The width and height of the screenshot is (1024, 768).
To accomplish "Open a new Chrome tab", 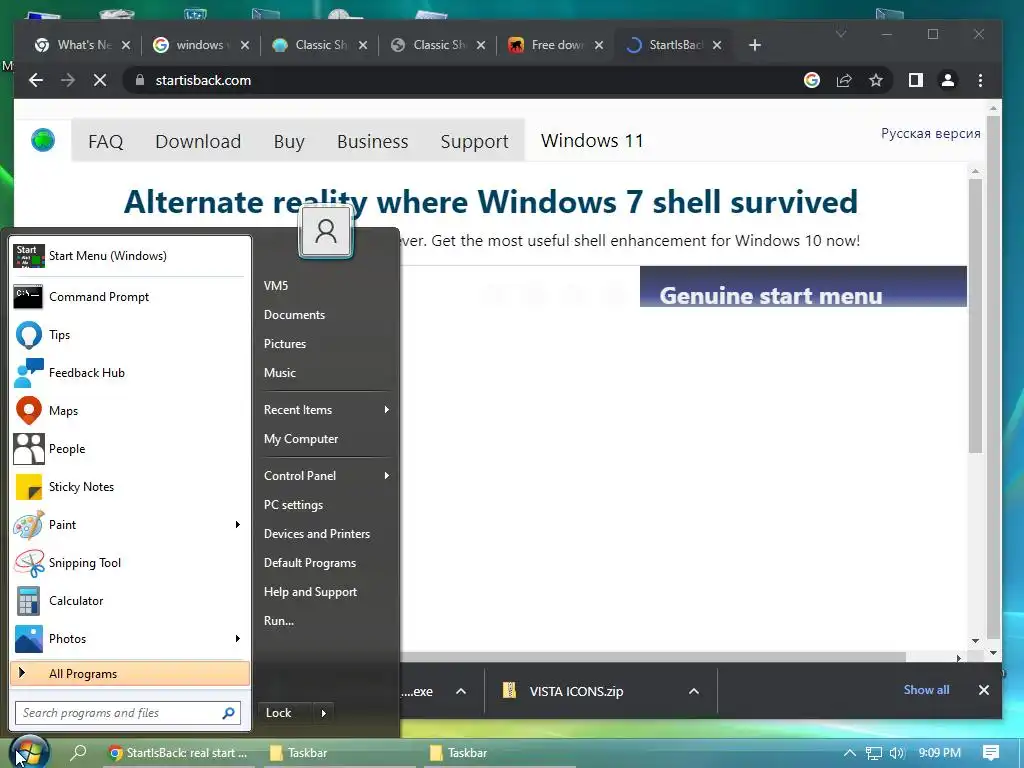I will (x=754, y=44).
